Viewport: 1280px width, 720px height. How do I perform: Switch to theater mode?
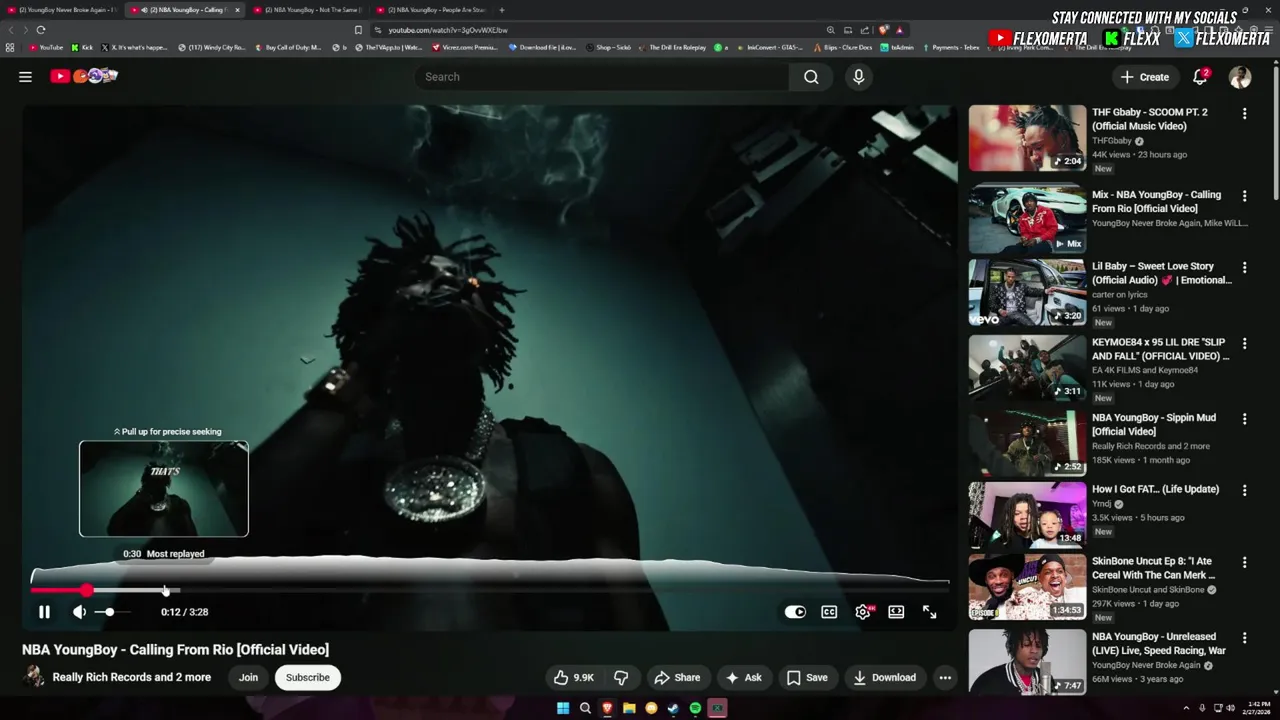(x=896, y=612)
